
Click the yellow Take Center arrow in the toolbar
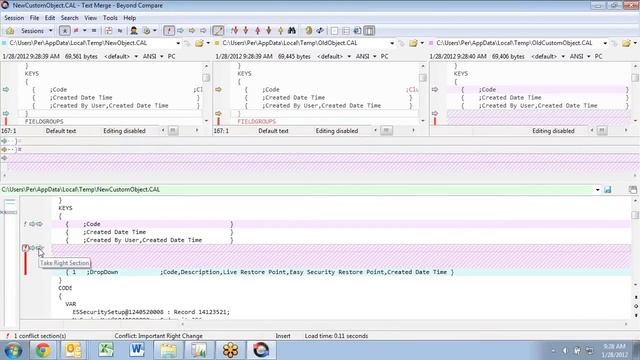pos(191,31)
